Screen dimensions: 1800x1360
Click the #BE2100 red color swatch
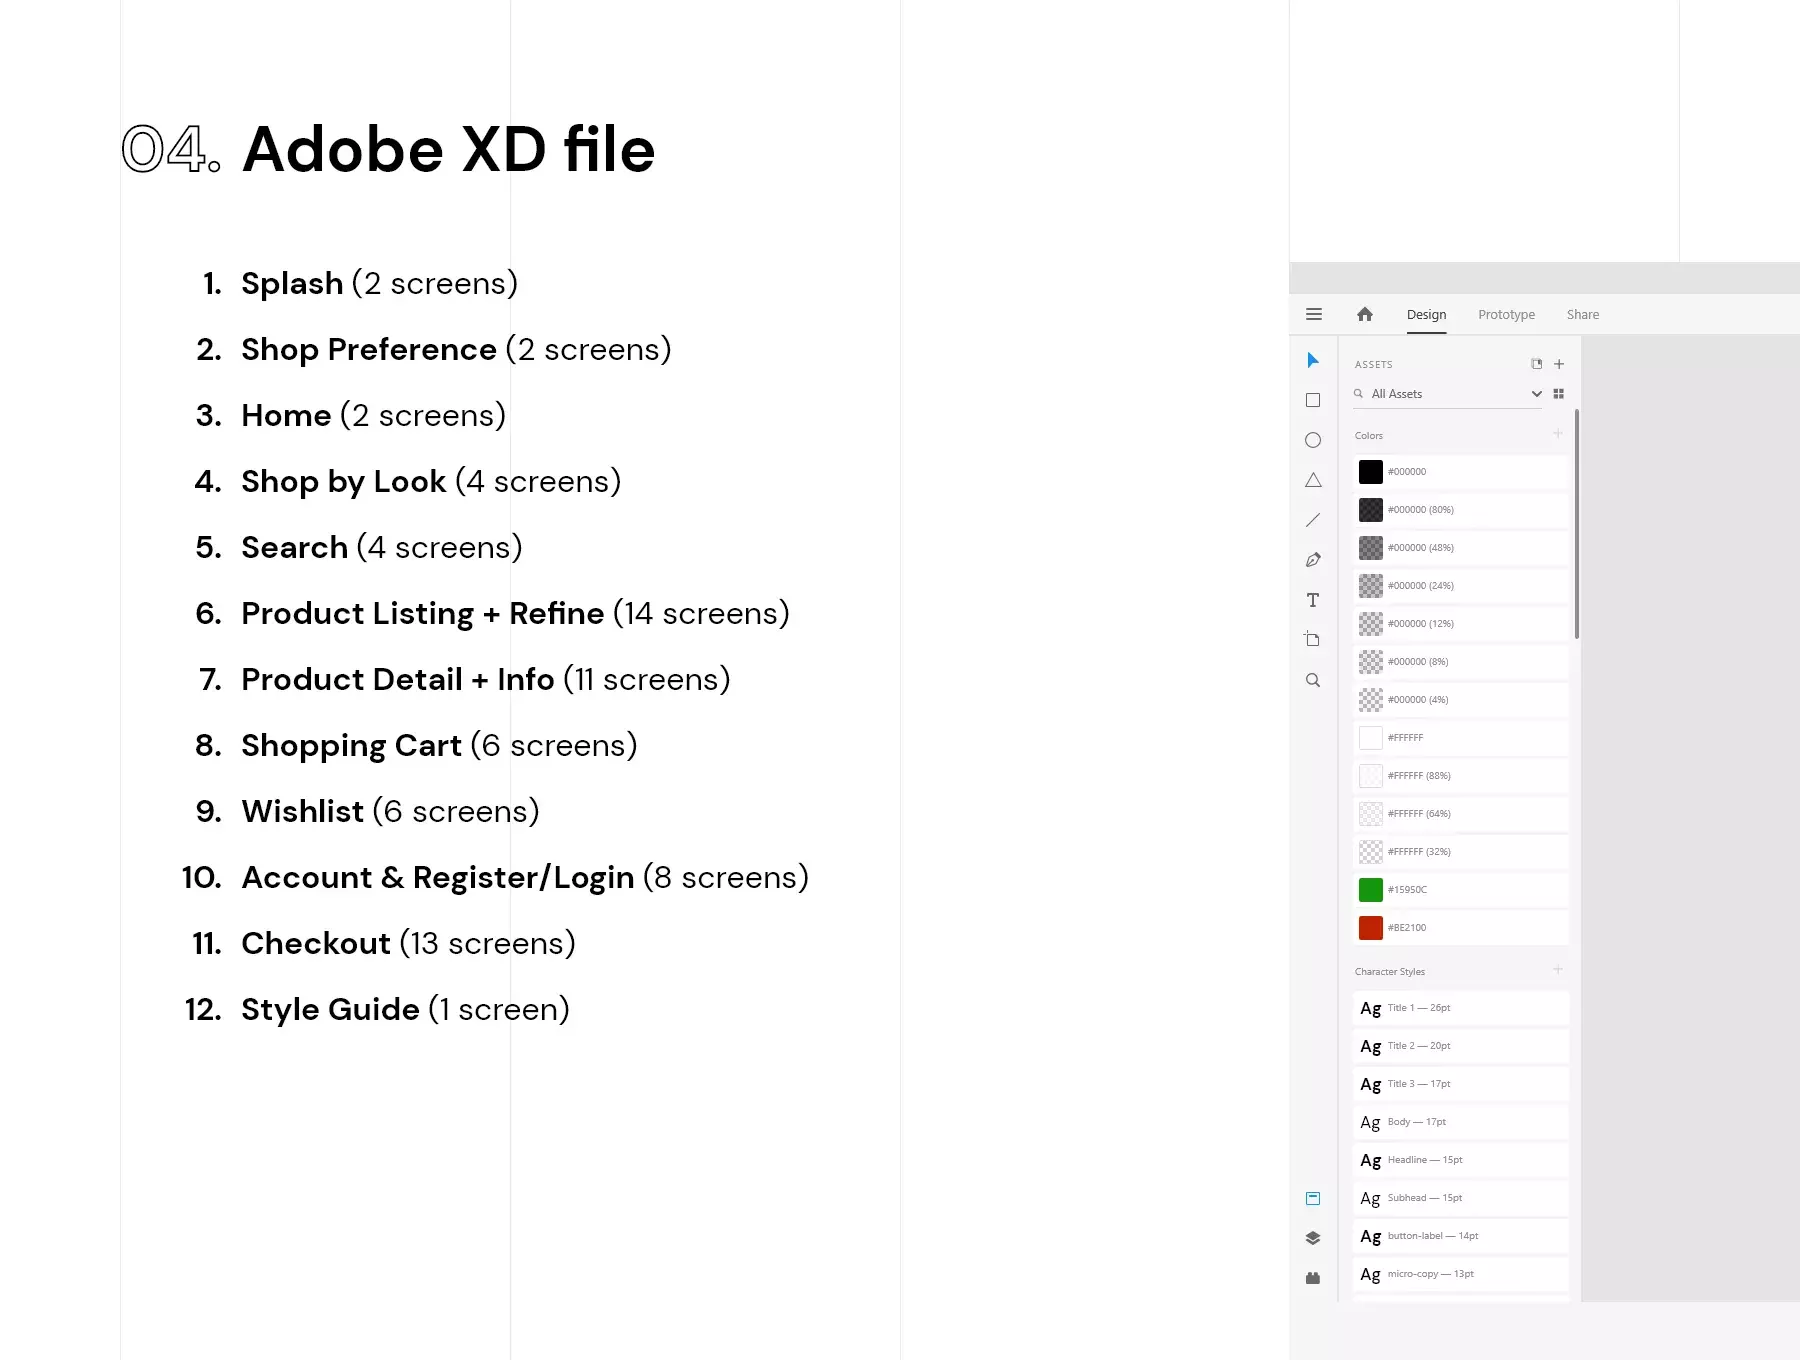click(x=1461, y=928)
